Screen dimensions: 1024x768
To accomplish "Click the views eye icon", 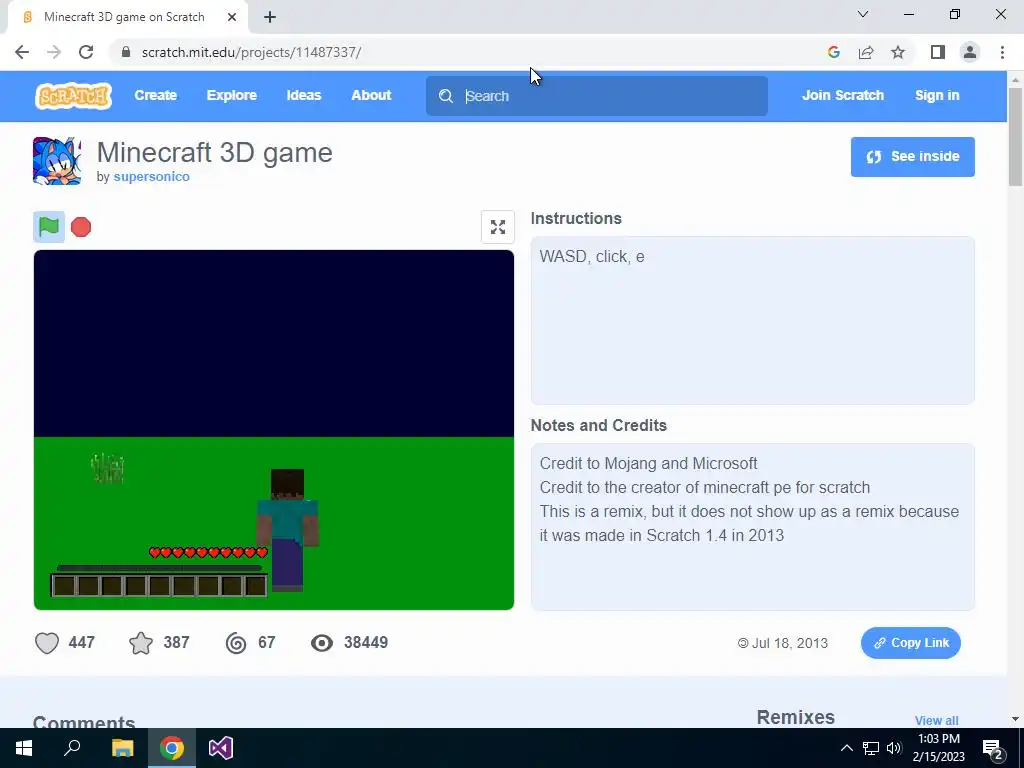I will [321, 643].
